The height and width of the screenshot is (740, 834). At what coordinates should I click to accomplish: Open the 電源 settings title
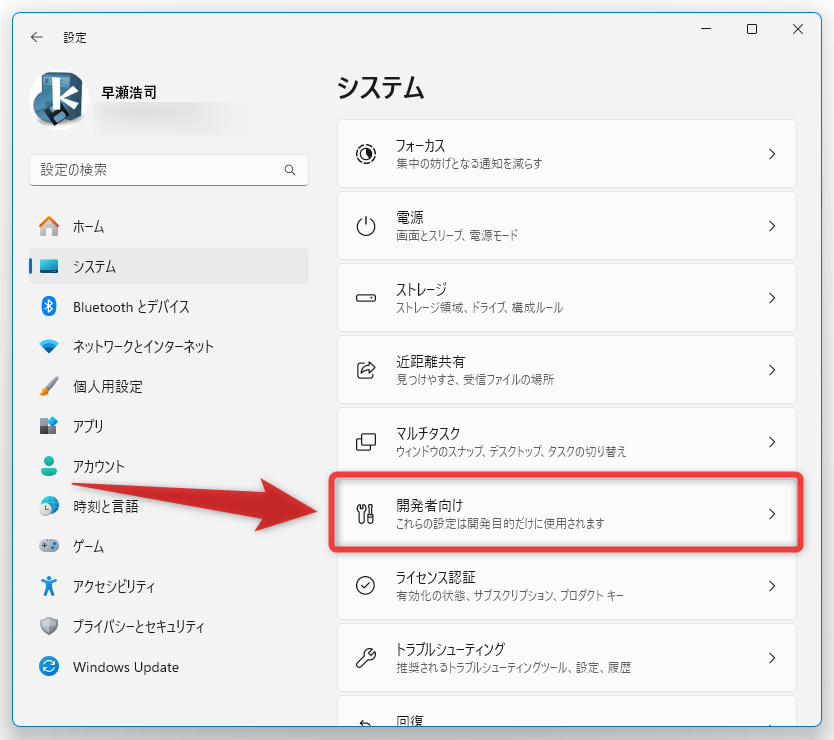tap(410, 218)
